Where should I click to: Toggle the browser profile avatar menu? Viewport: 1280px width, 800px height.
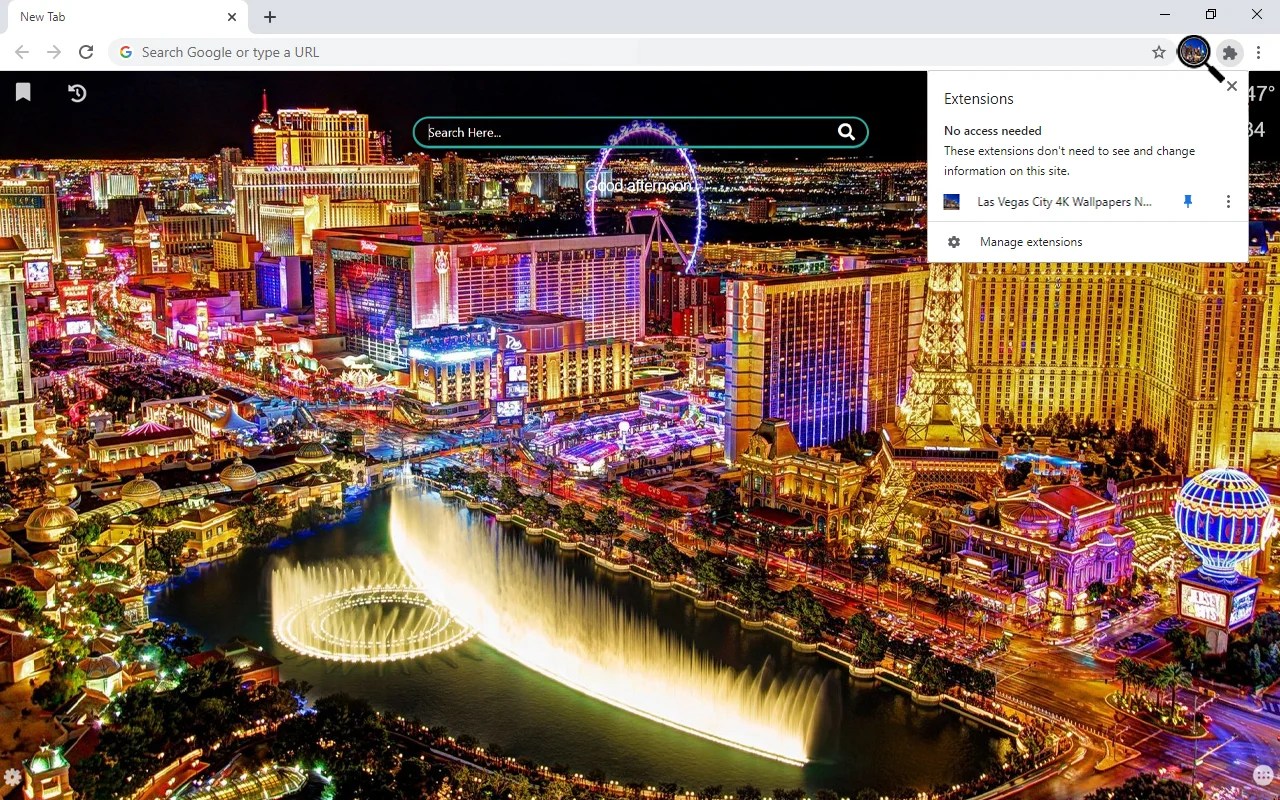click(1193, 52)
